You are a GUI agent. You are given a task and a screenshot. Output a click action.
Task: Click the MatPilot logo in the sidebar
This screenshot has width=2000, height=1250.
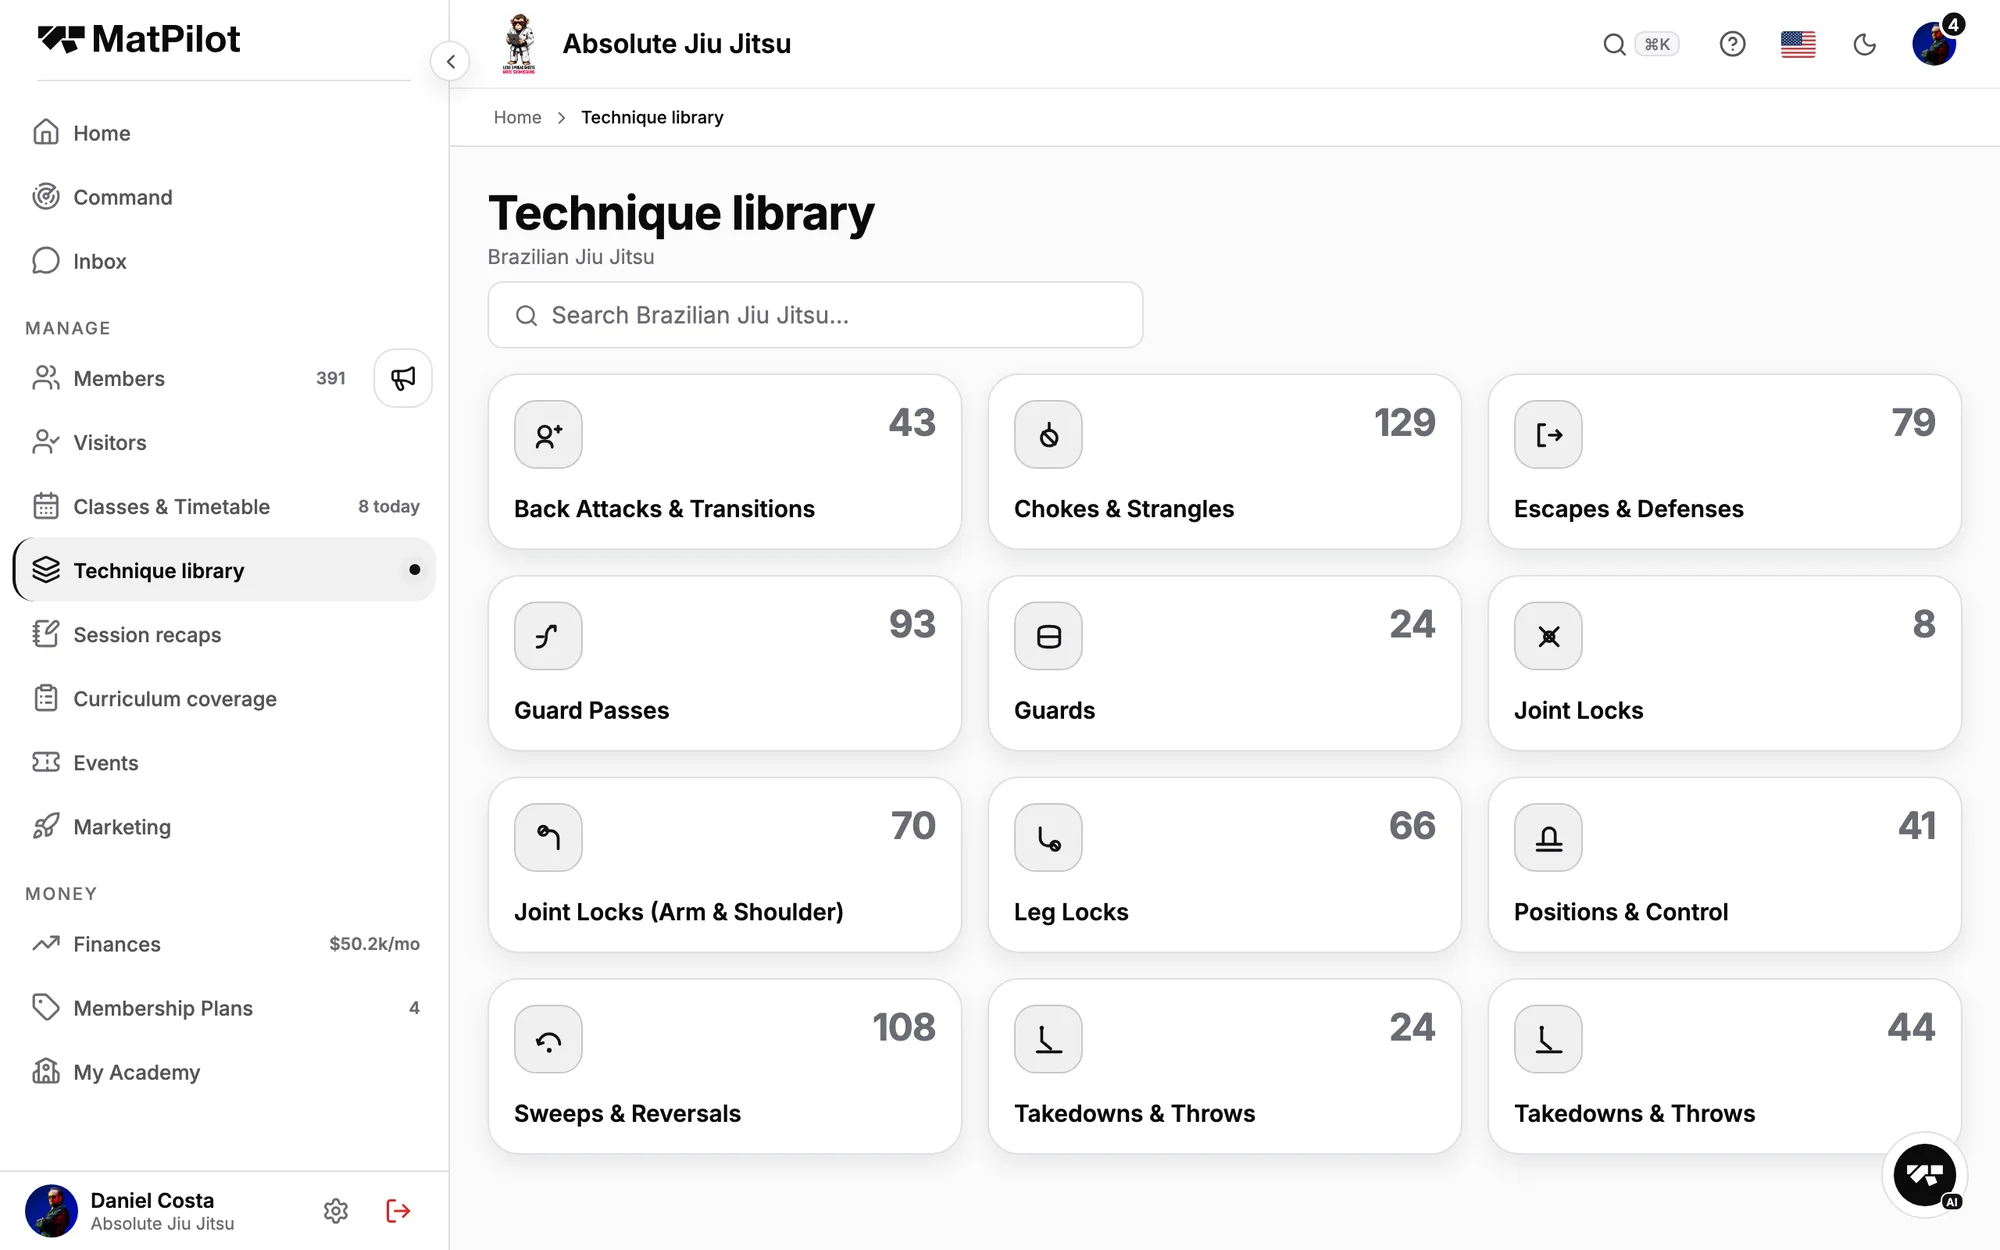139,39
